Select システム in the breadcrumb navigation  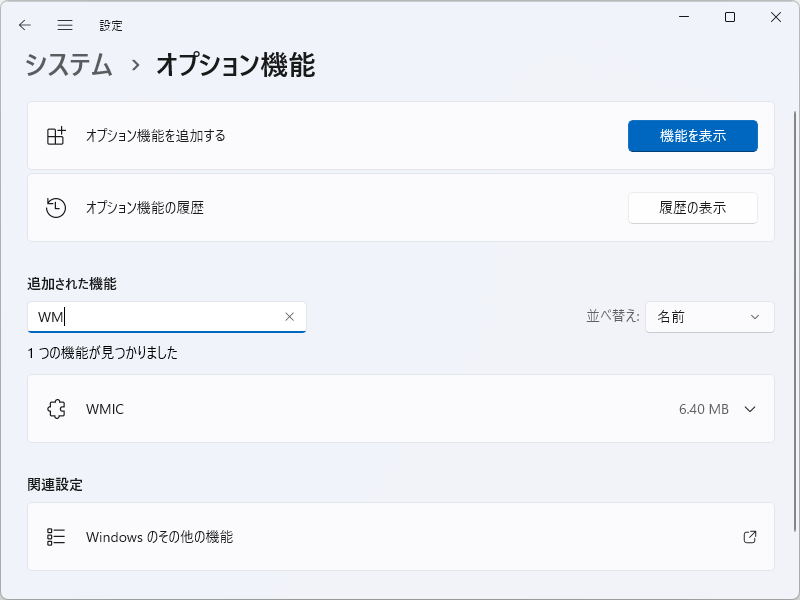click(x=67, y=65)
